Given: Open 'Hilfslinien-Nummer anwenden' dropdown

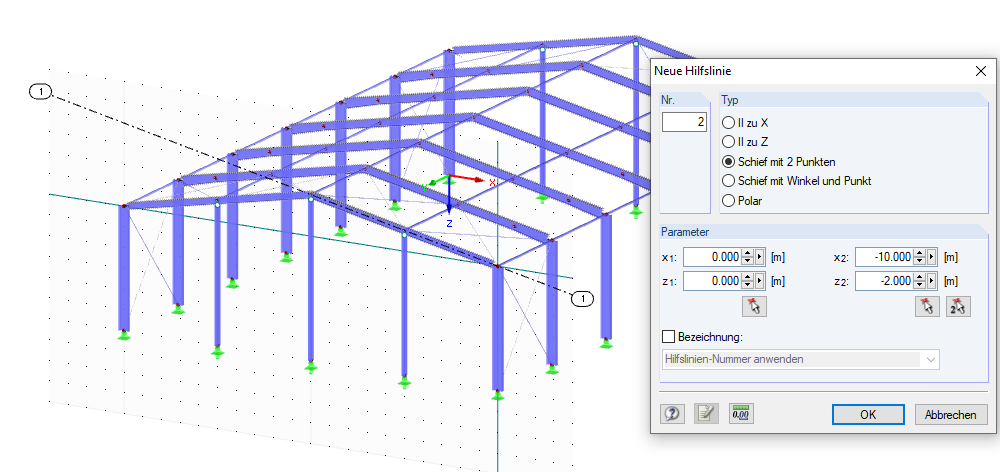Looking at the screenshot, I should (801, 359).
